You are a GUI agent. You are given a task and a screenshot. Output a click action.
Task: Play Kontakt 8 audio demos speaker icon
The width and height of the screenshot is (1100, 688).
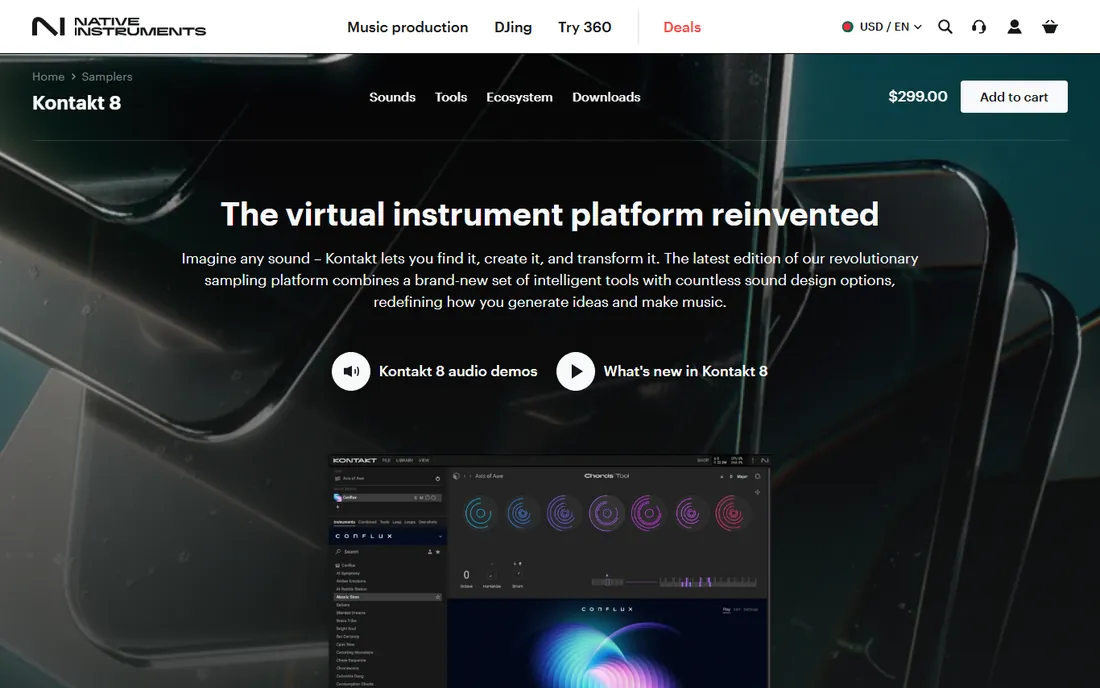[x=351, y=371]
